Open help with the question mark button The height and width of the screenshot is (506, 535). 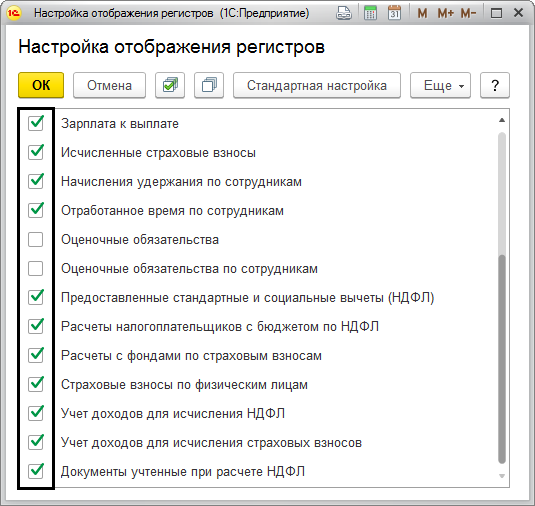tap(495, 85)
